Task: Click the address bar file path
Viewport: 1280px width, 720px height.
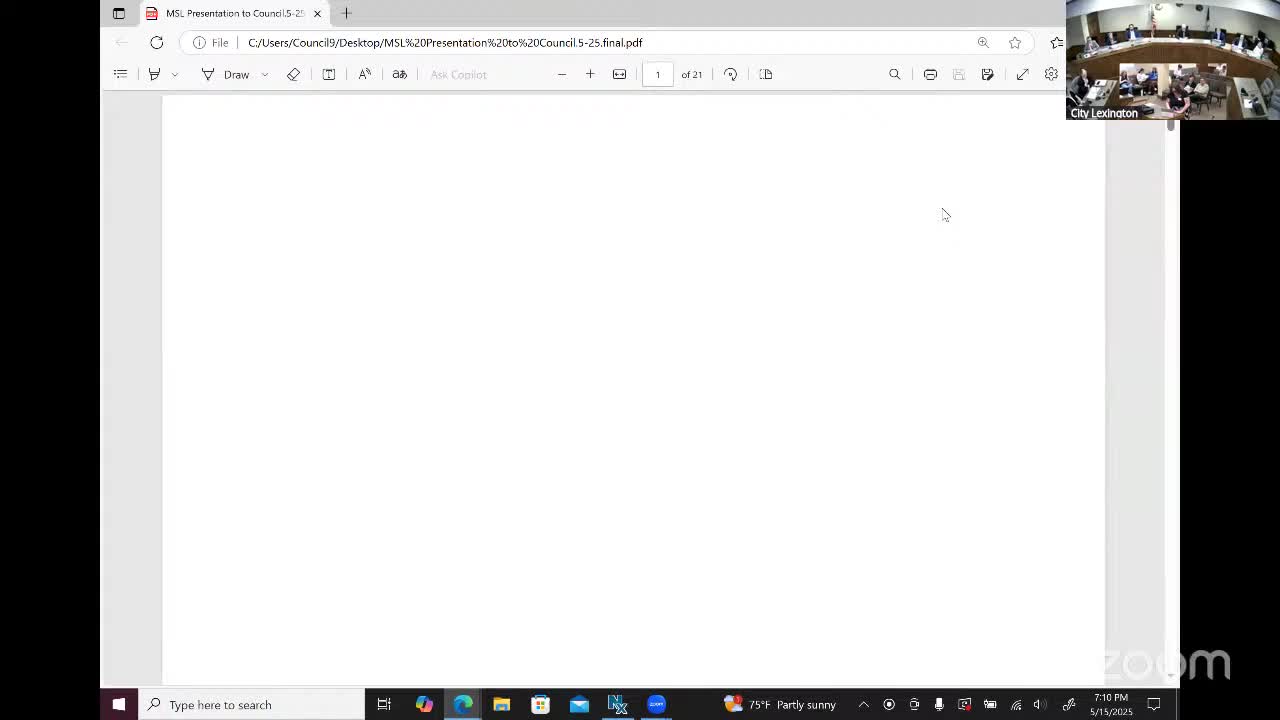Action: (445, 42)
